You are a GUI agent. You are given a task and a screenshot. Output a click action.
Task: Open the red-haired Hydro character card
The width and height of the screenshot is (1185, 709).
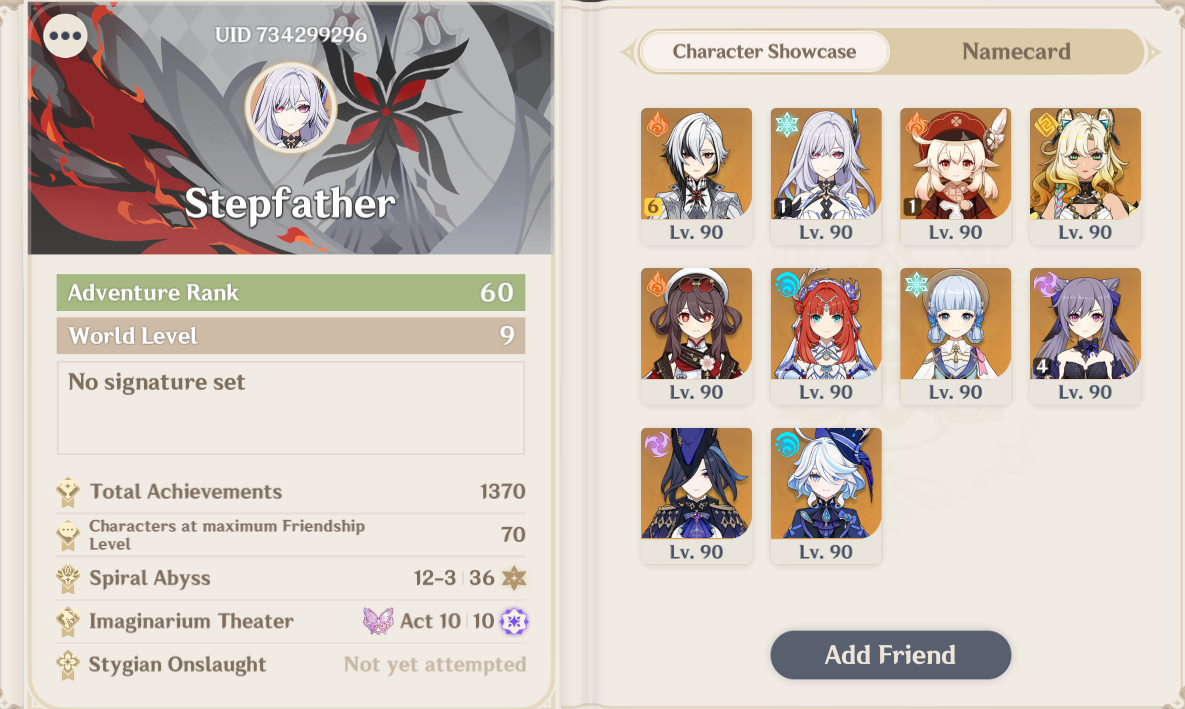click(825, 336)
